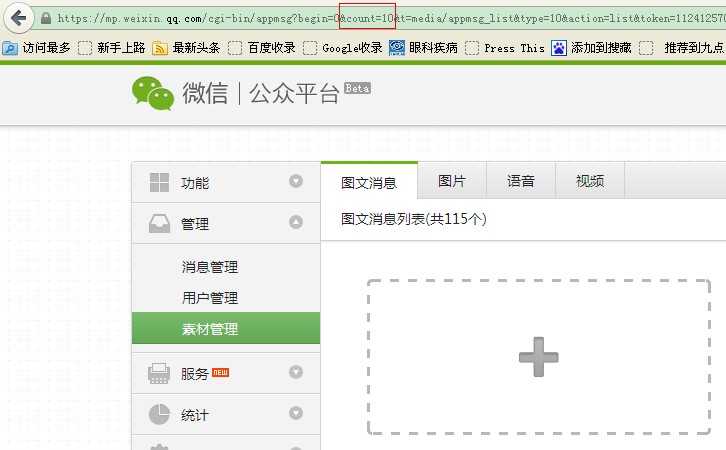
Task: Open the Google收录 bookmark
Action: coord(352,48)
